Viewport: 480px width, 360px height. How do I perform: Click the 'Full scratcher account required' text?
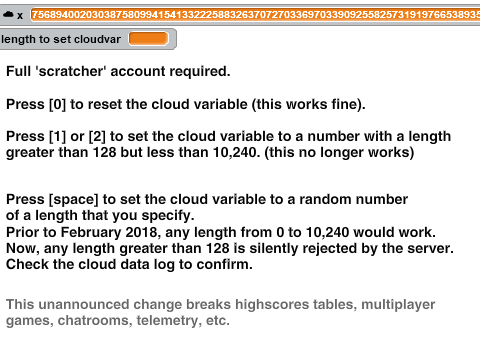click(x=118, y=71)
